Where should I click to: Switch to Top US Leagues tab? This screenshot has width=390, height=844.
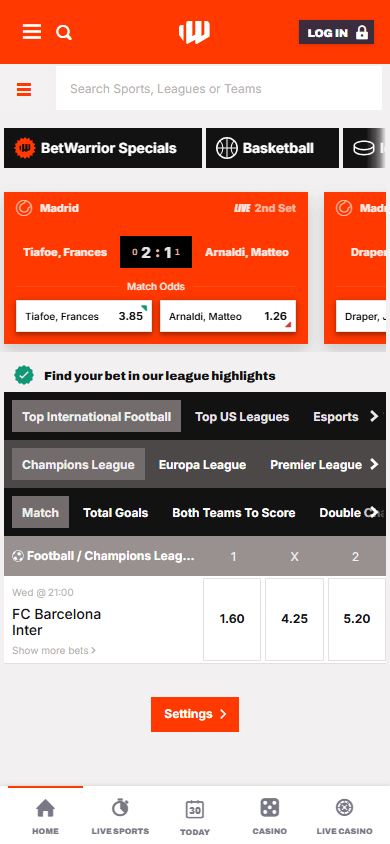click(242, 417)
